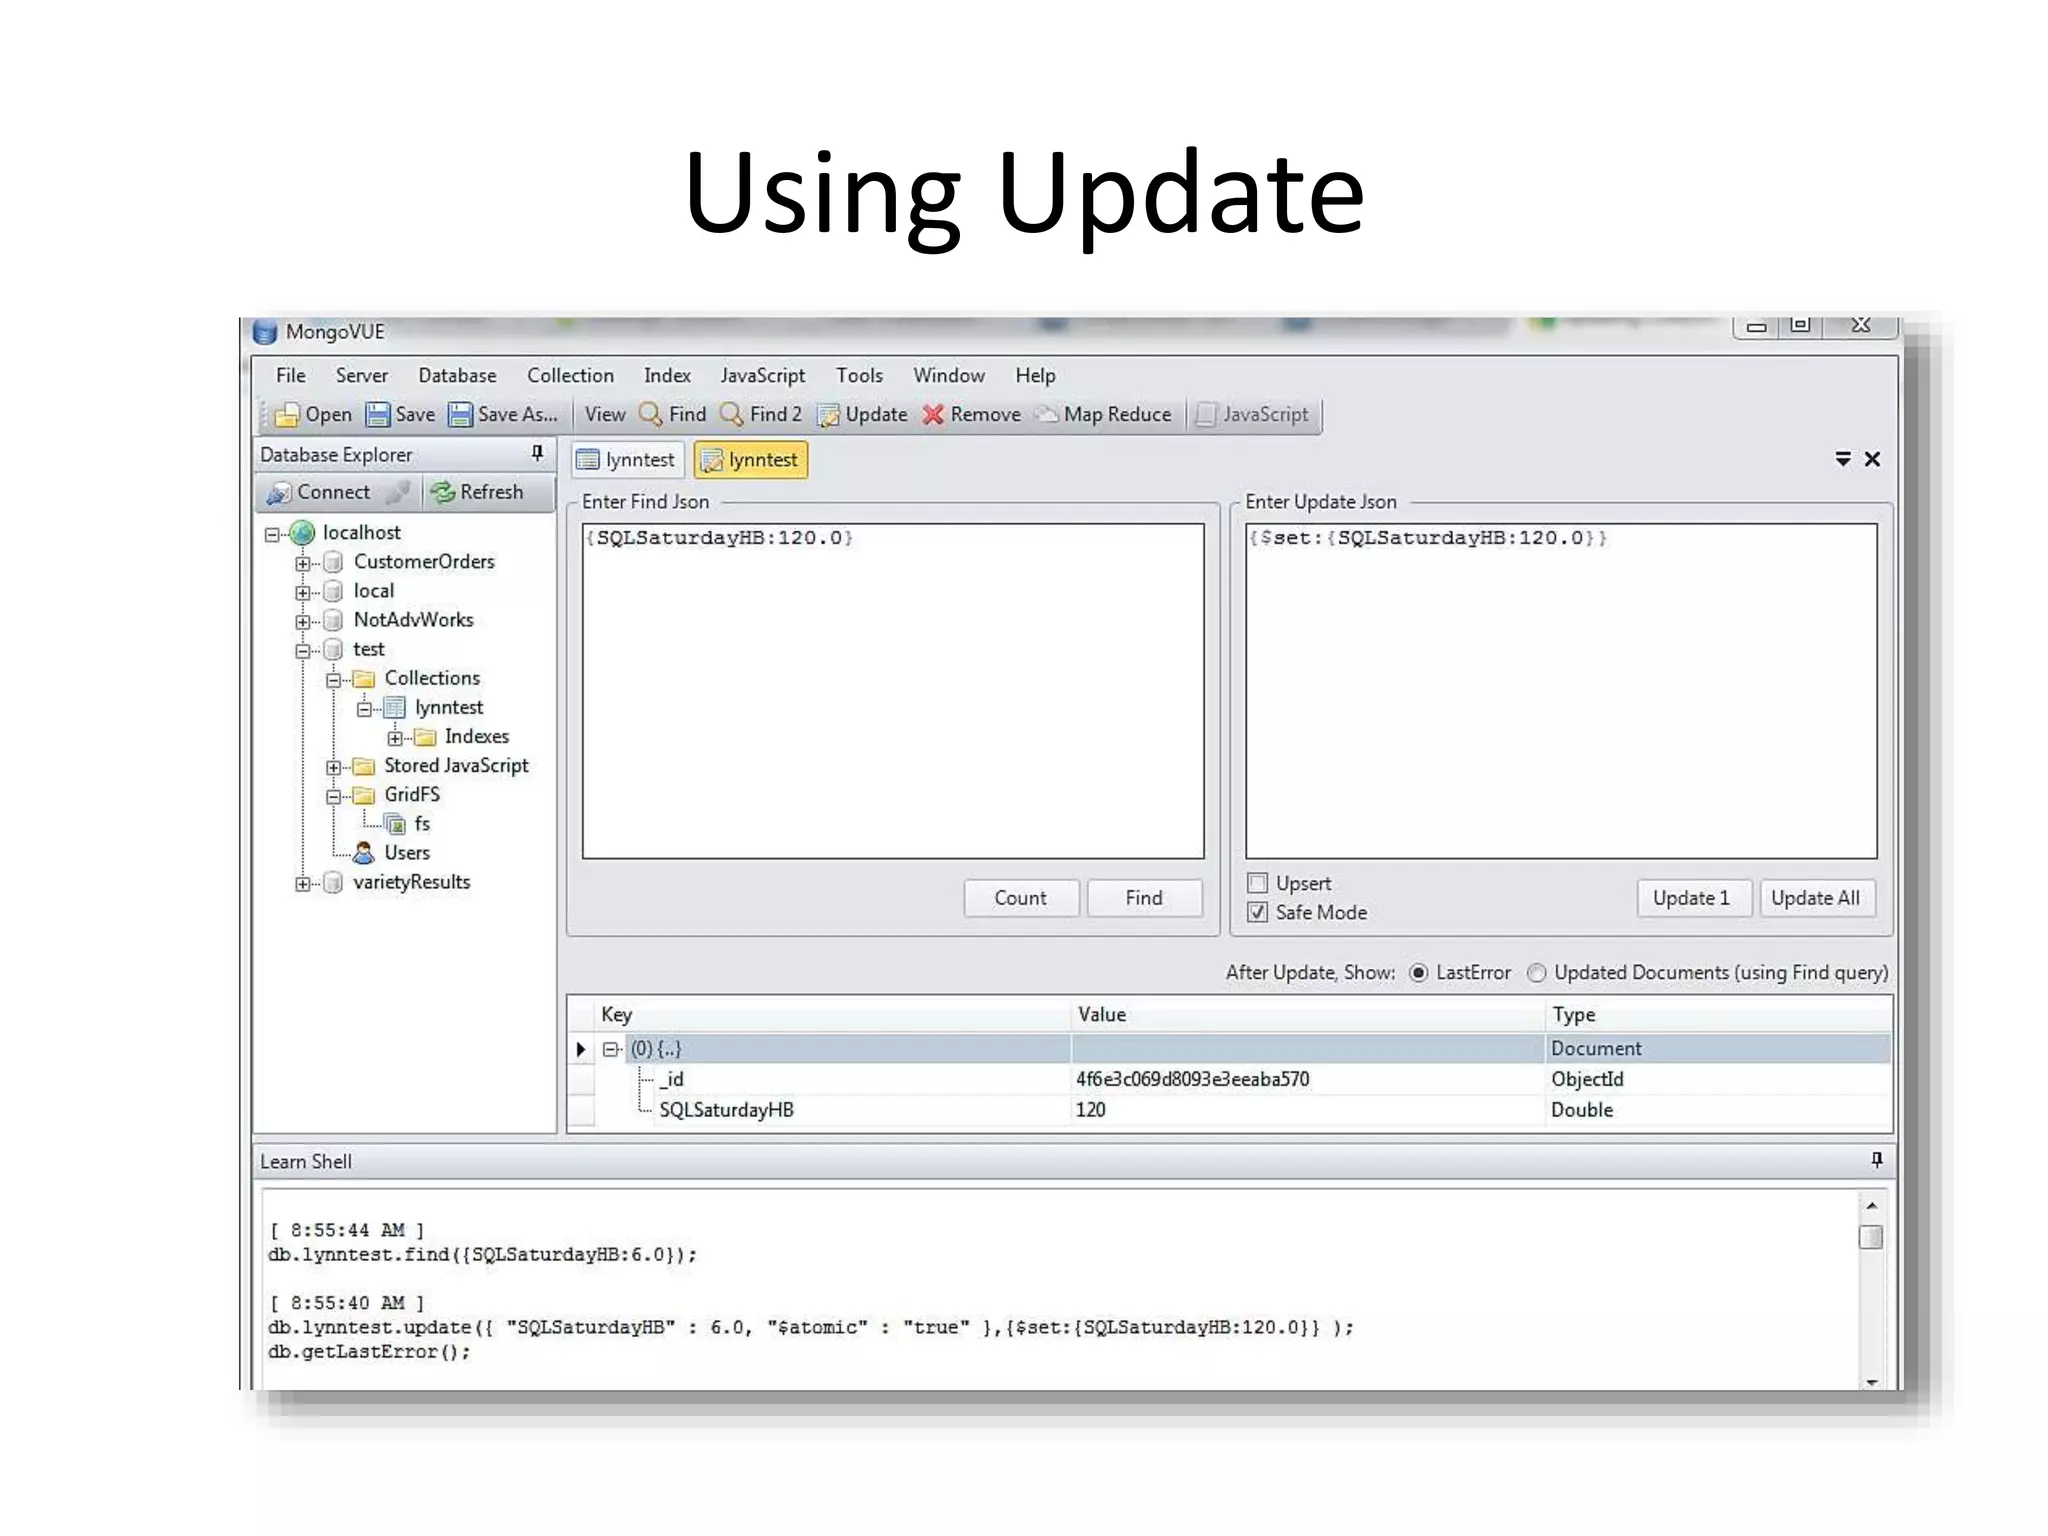
Task: Collapse the localhost tree node
Action: (x=272, y=534)
